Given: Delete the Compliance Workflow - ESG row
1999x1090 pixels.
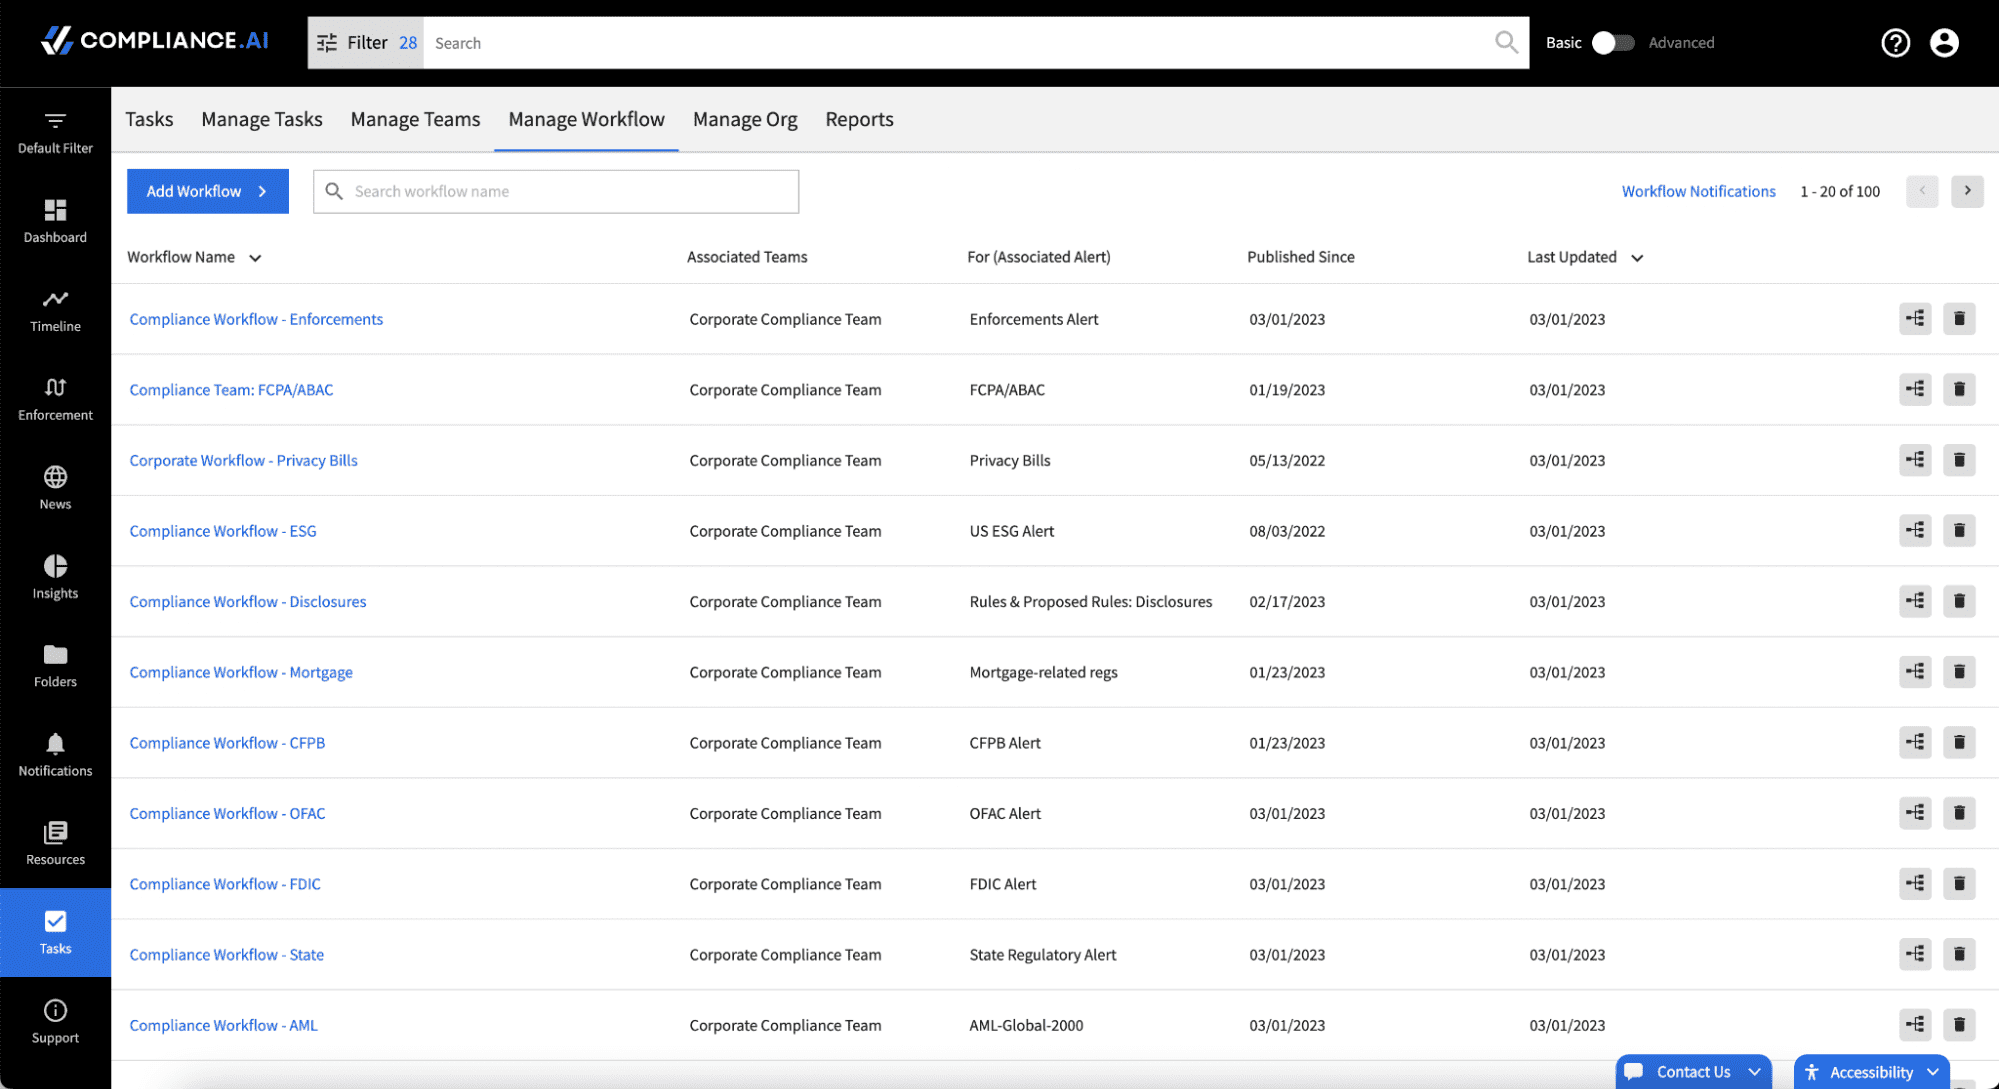Looking at the screenshot, I should click(x=1959, y=530).
